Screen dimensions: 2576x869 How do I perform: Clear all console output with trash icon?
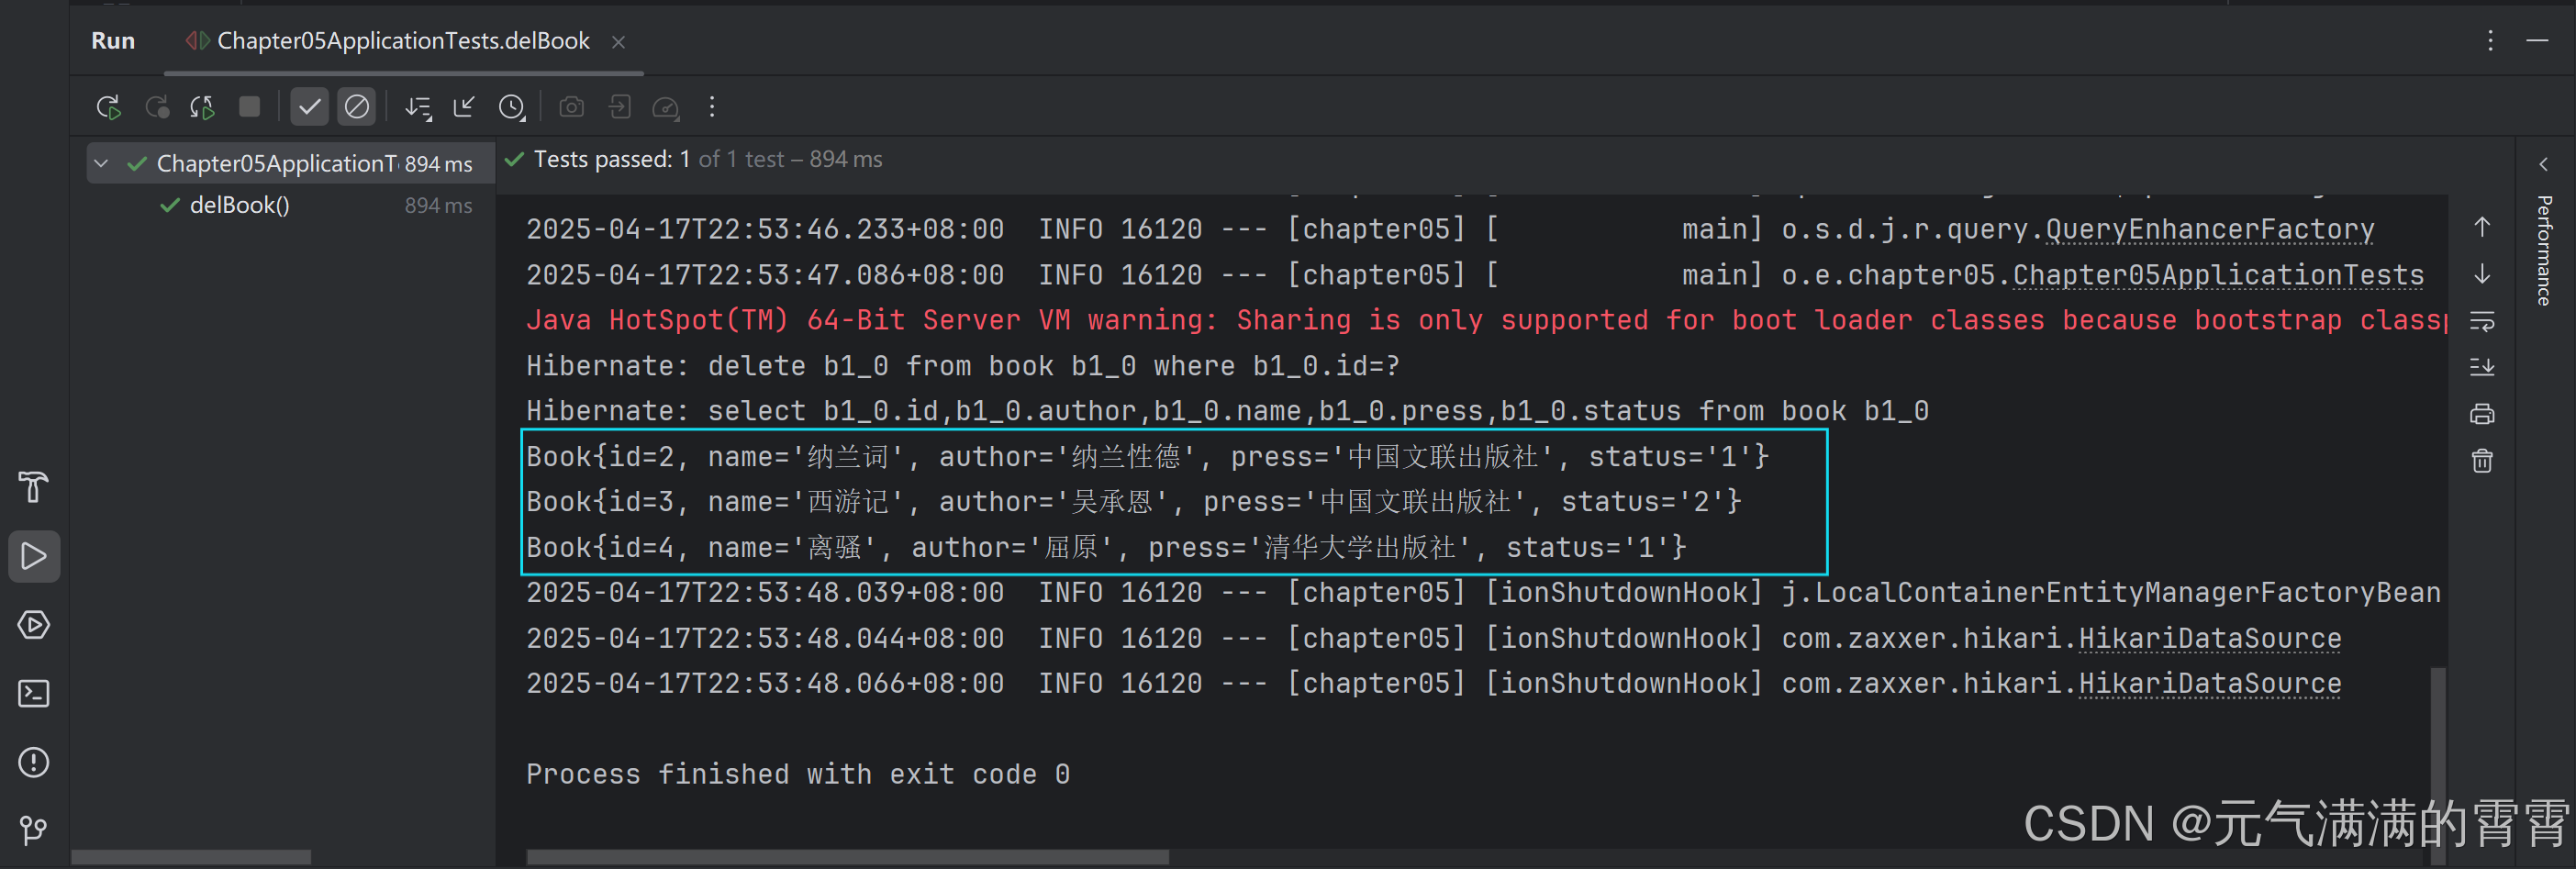[2483, 460]
